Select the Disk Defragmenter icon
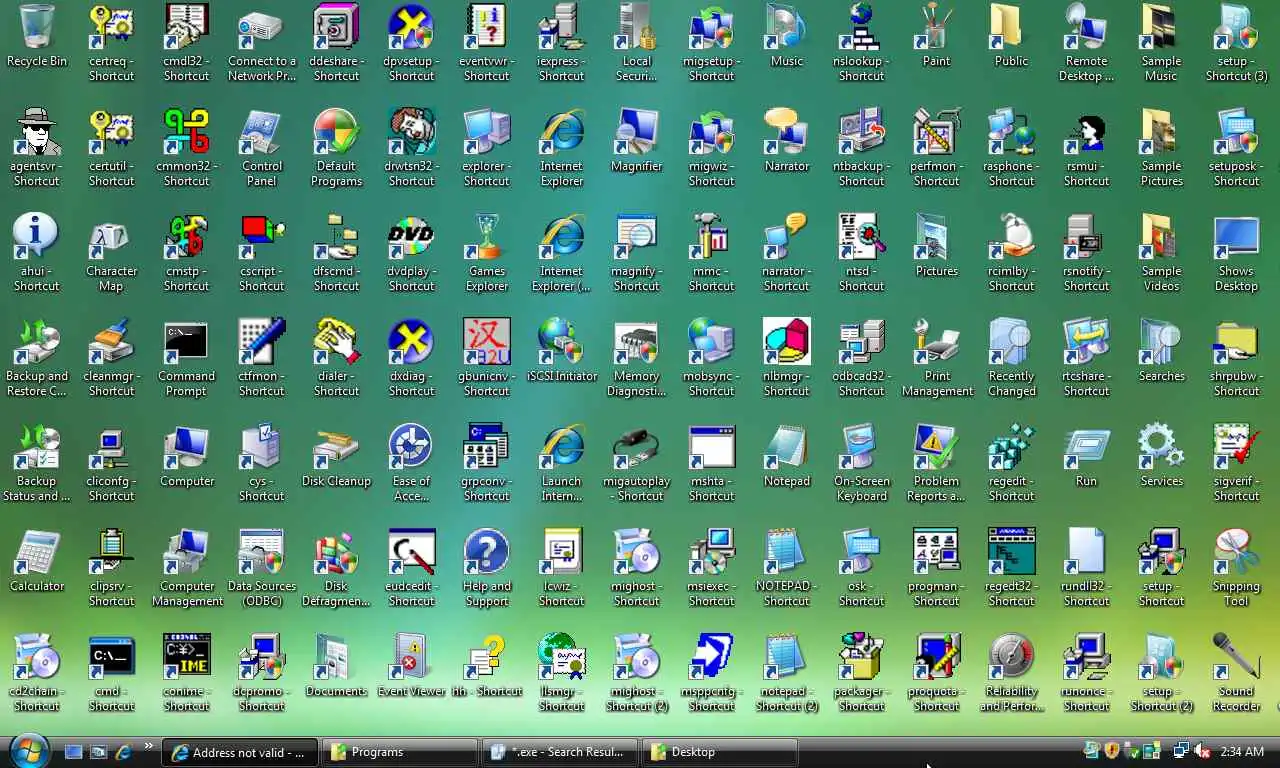 click(x=337, y=552)
